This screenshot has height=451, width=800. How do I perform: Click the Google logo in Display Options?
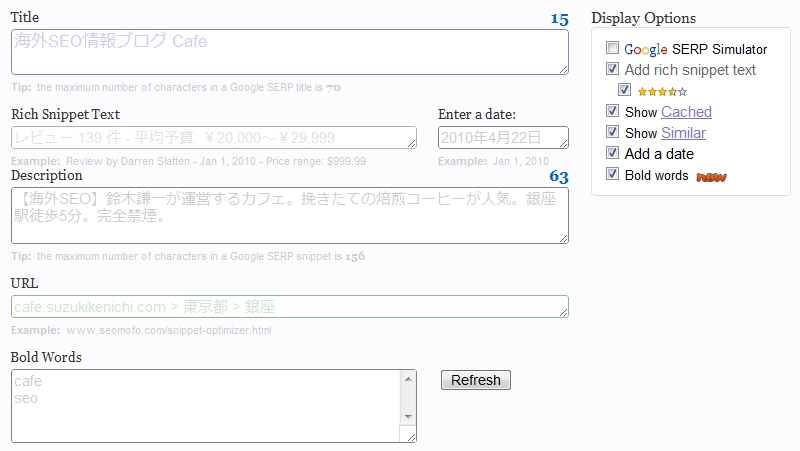[x=645, y=49]
